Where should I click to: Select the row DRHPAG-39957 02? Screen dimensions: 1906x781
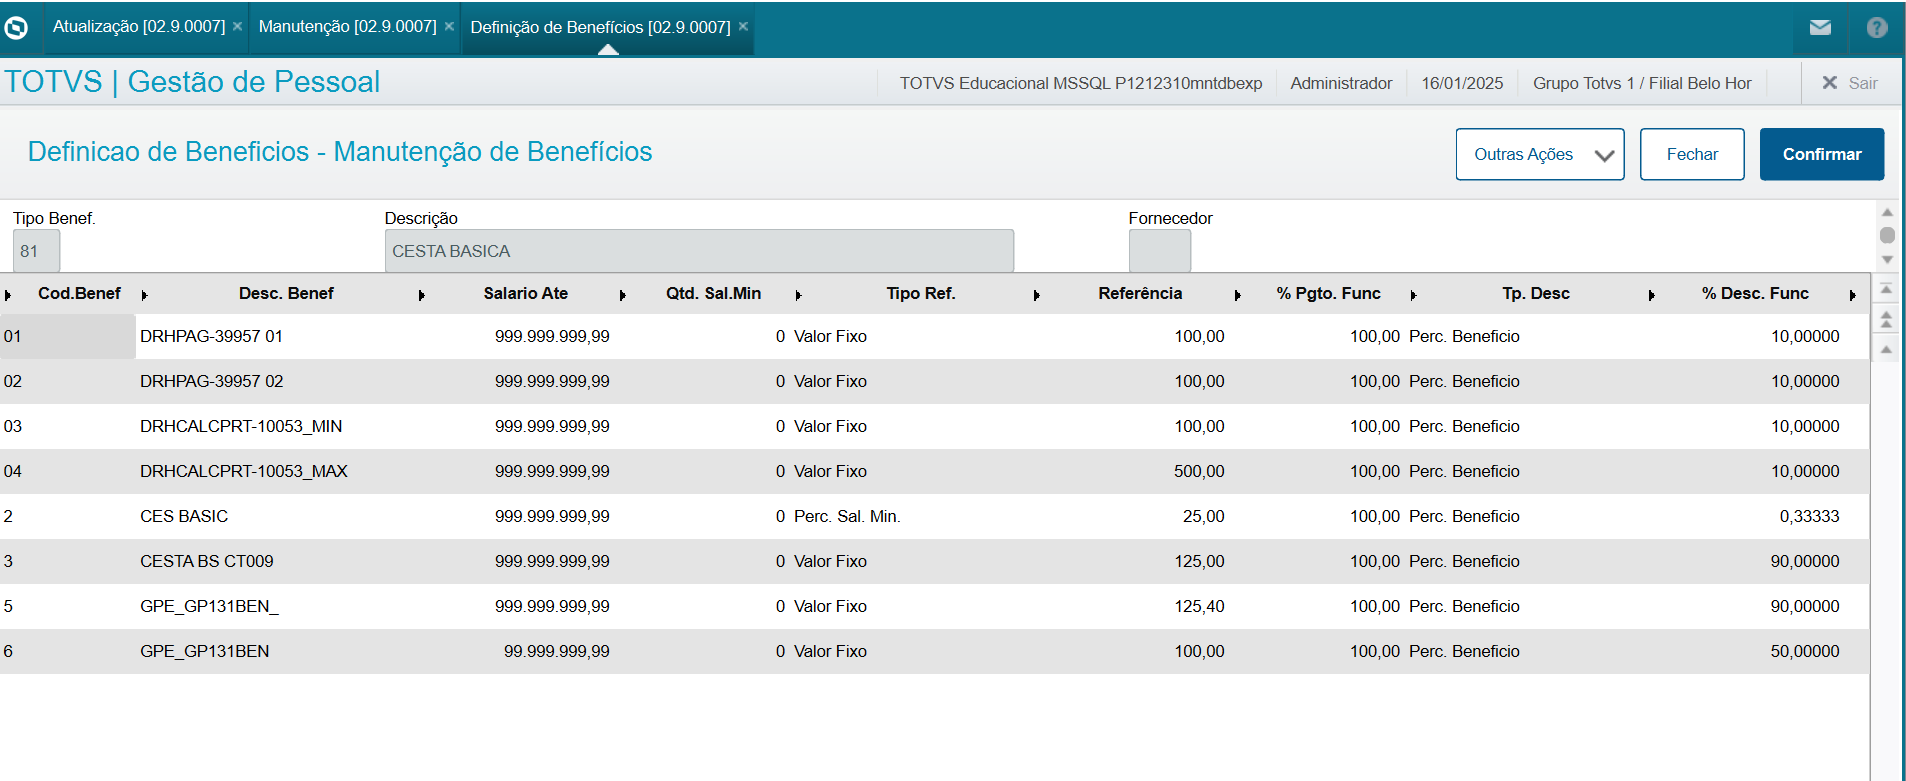934,381
